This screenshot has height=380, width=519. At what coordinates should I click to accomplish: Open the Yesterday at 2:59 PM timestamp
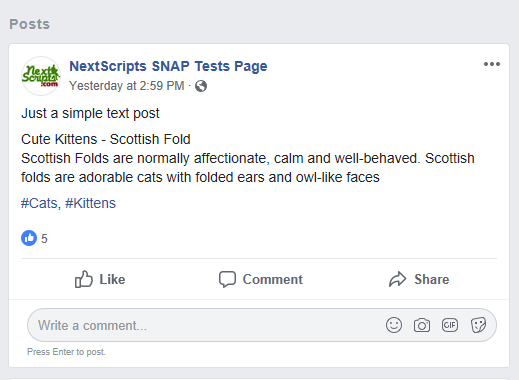(126, 86)
